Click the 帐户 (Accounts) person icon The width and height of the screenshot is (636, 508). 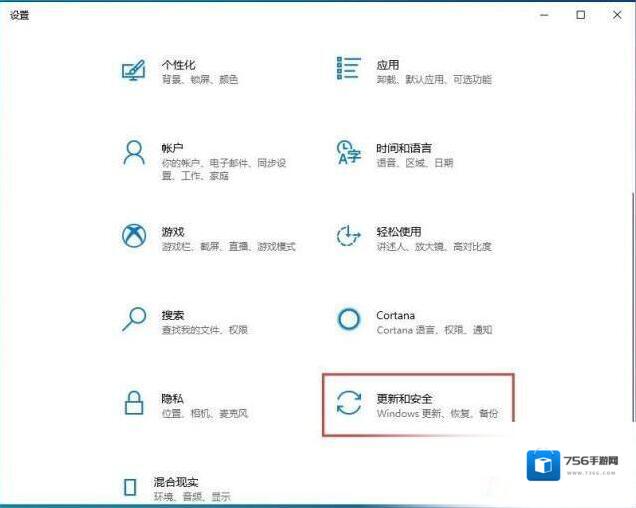click(x=133, y=152)
